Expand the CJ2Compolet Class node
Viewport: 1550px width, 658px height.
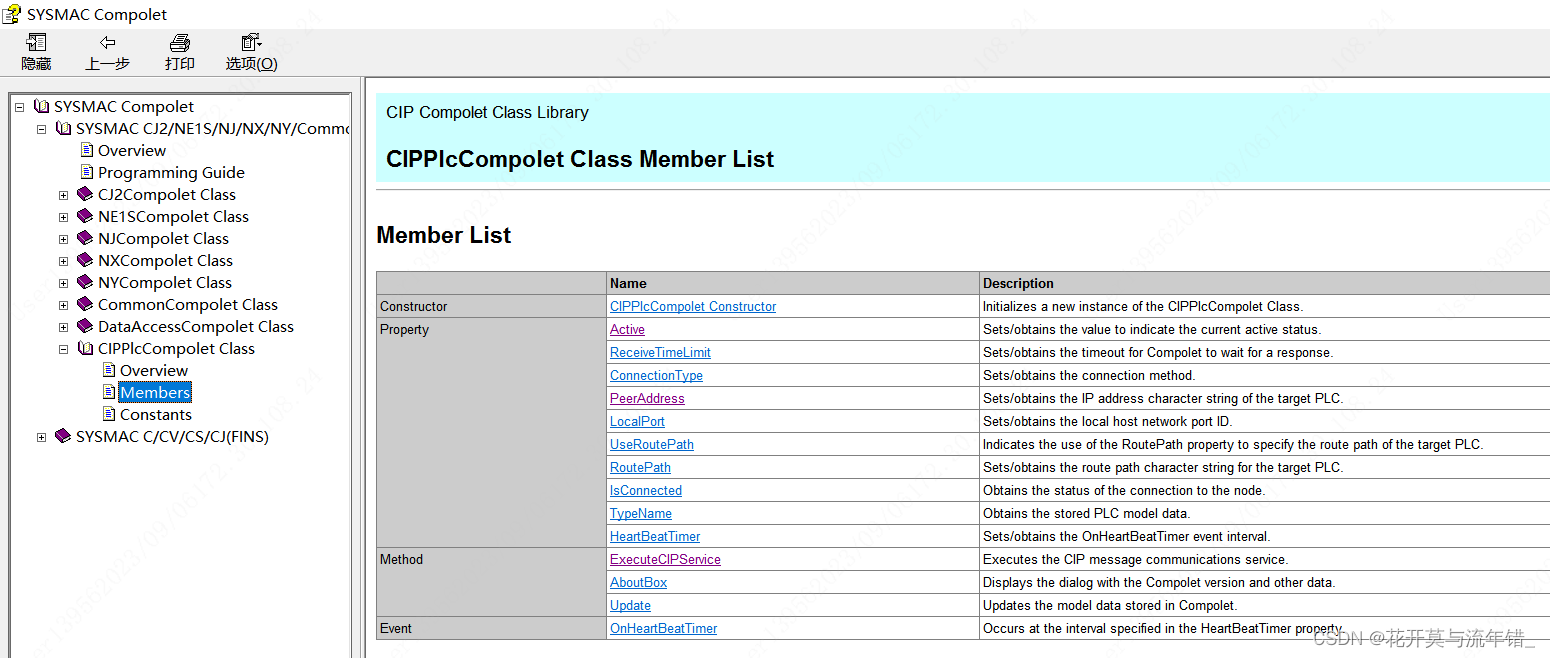coord(63,195)
